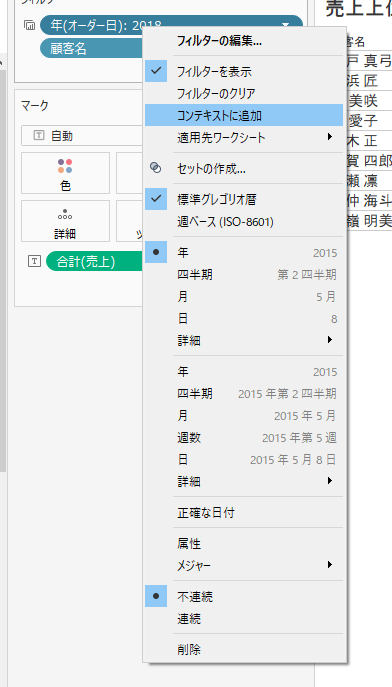
Task: Select 標準グレゴリオ暦 calendar option
Action: click(244, 199)
